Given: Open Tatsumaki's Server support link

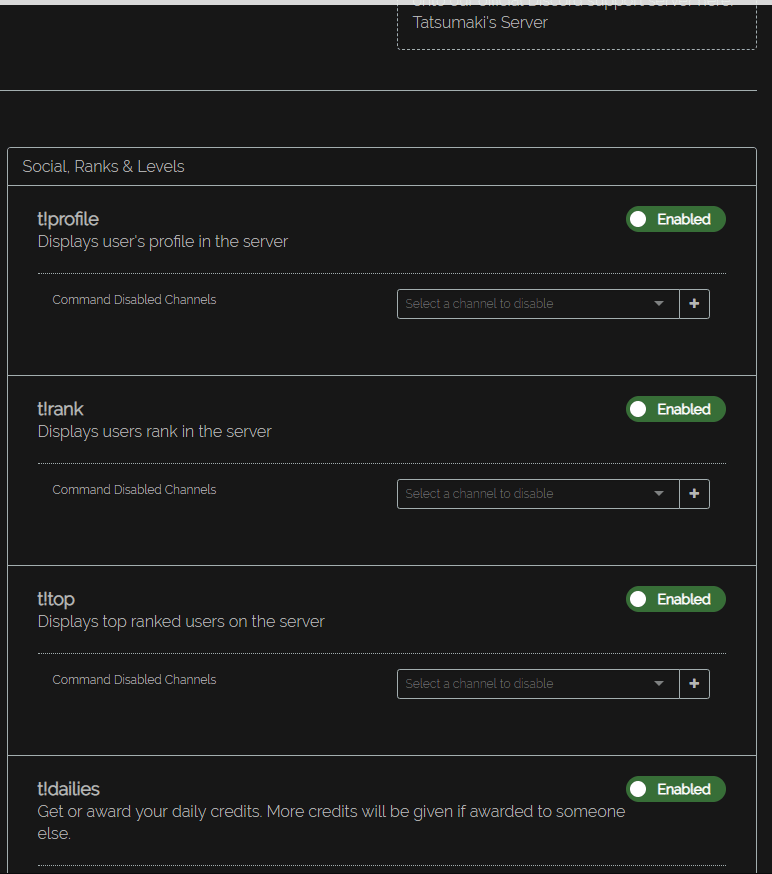Looking at the screenshot, I should click(x=480, y=22).
